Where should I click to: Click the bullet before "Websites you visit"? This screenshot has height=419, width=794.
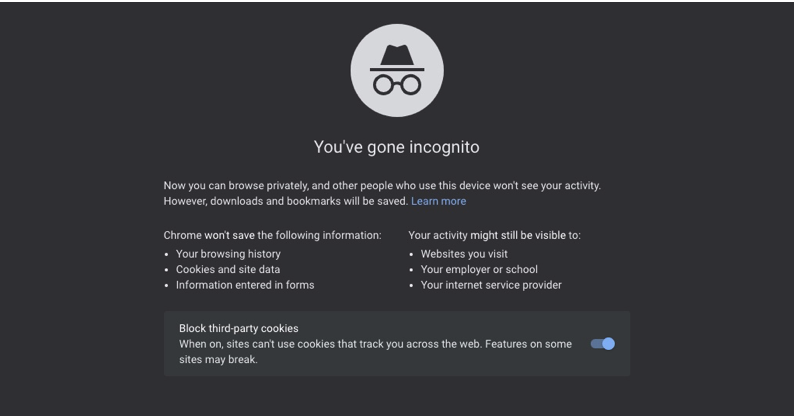point(411,254)
